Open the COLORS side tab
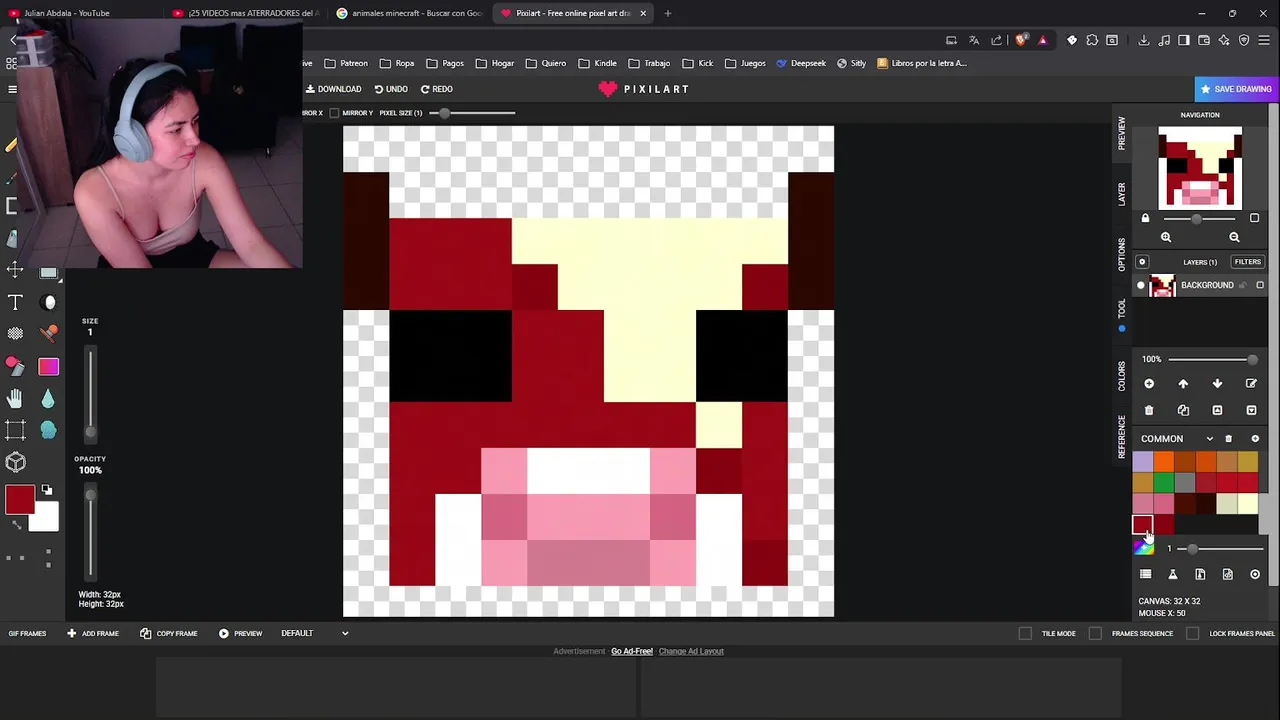This screenshot has width=1280, height=720. coord(1121,377)
